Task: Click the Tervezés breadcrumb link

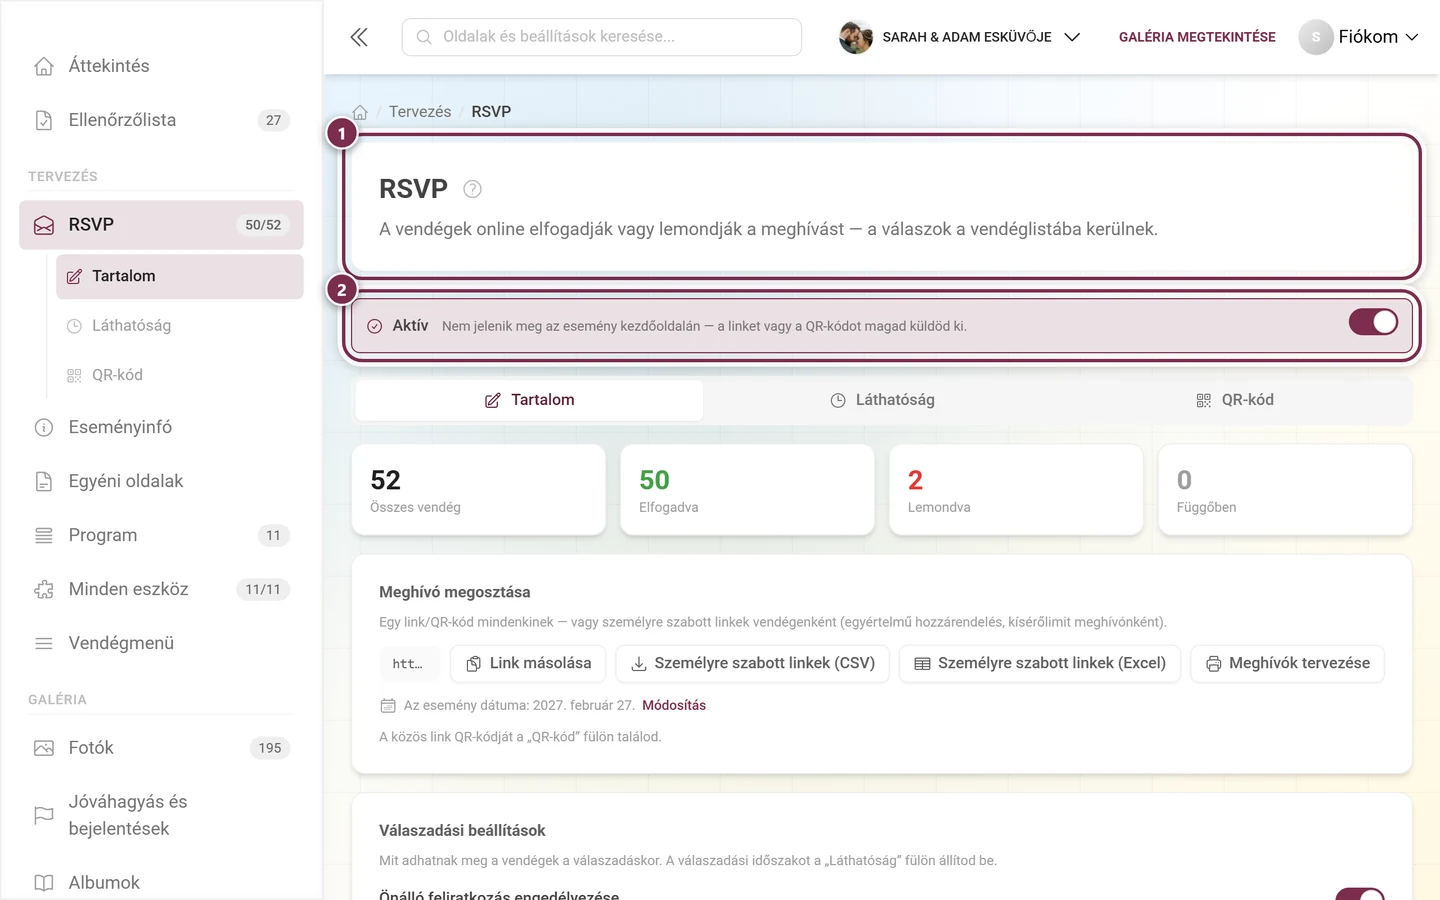Action: click(420, 112)
